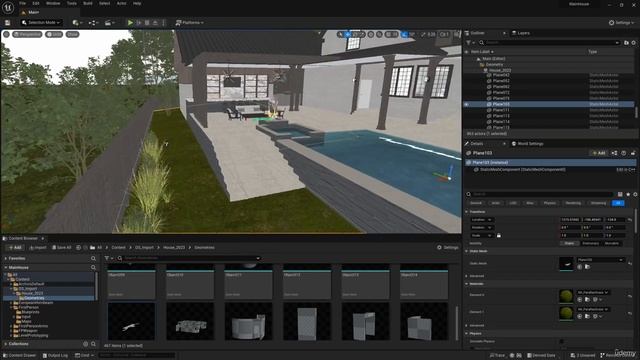This screenshot has width=640, height=360.
Task: Open the Output Log from the status bar
Action: click(x=55, y=356)
